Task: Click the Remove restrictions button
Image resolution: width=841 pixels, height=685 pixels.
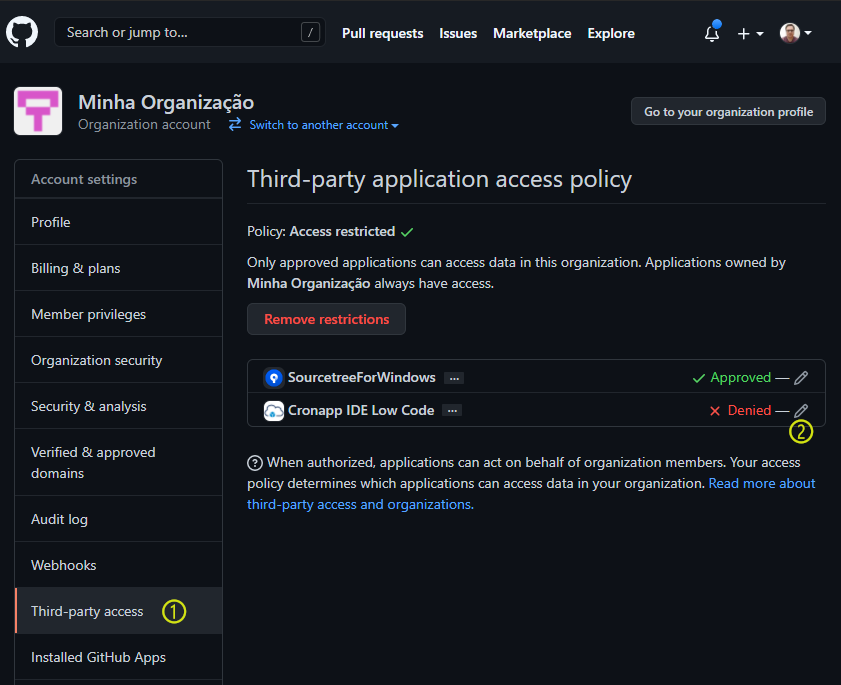Action: (326, 319)
